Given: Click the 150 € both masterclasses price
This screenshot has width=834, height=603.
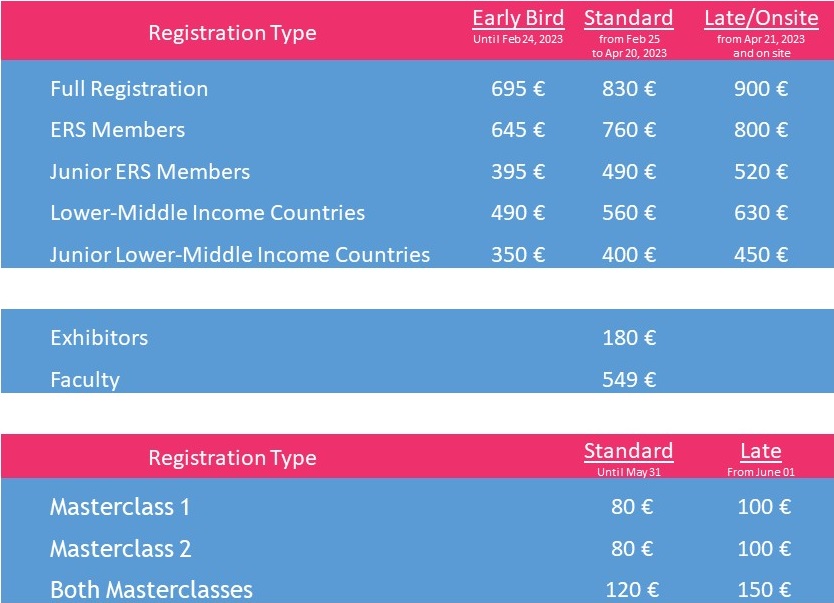Looking at the screenshot, I should [x=764, y=590].
